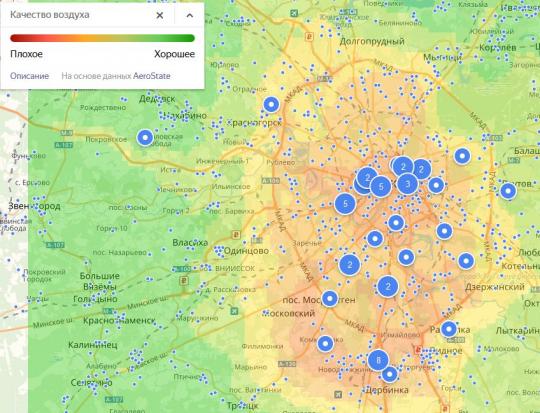Screen dimensions: 540x413
Task: Click the Качество воздуха panel title
Action: tap(50, 15)
